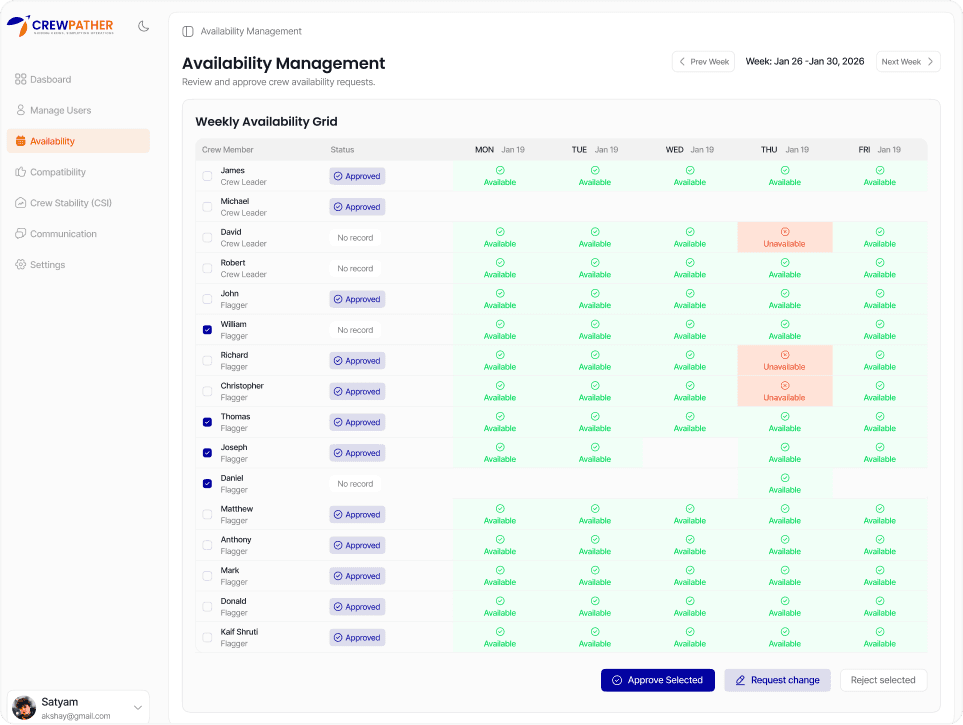Viewport: 963px width, 725px height.
Task: Click the Request change button
Action: (776, 680)
